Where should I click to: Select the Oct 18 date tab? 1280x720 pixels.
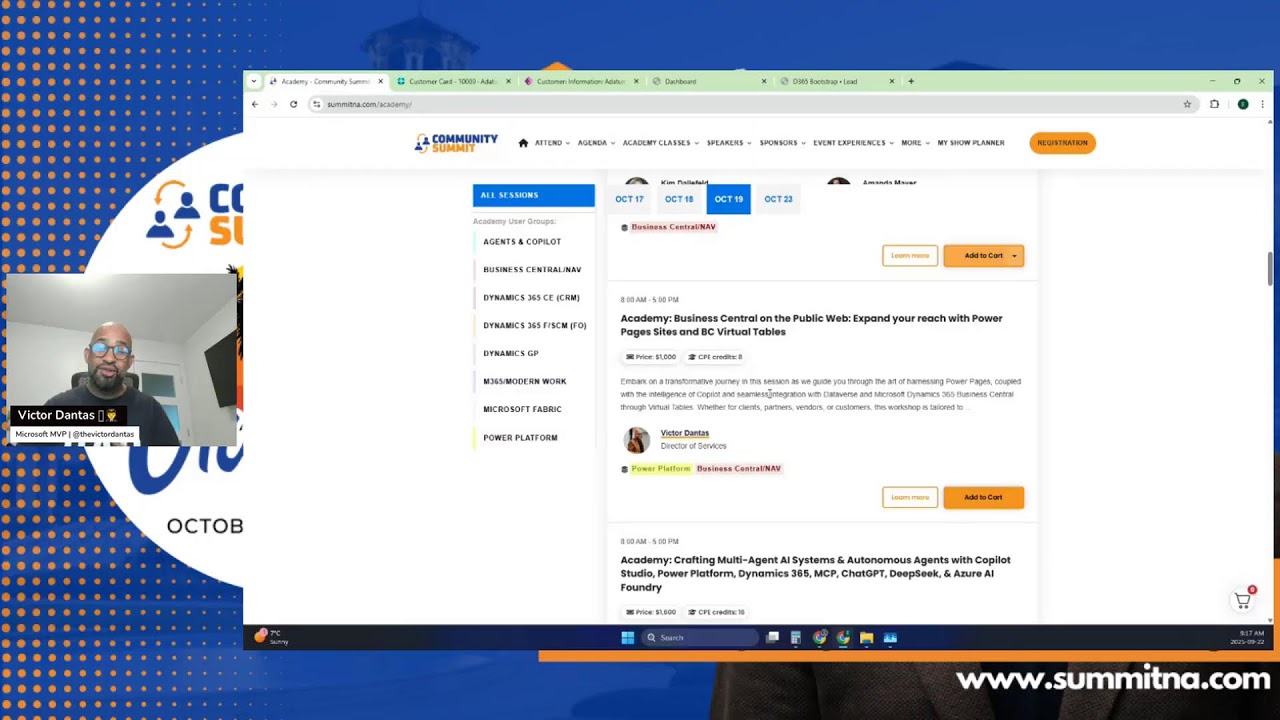click(x=679, y=199)
